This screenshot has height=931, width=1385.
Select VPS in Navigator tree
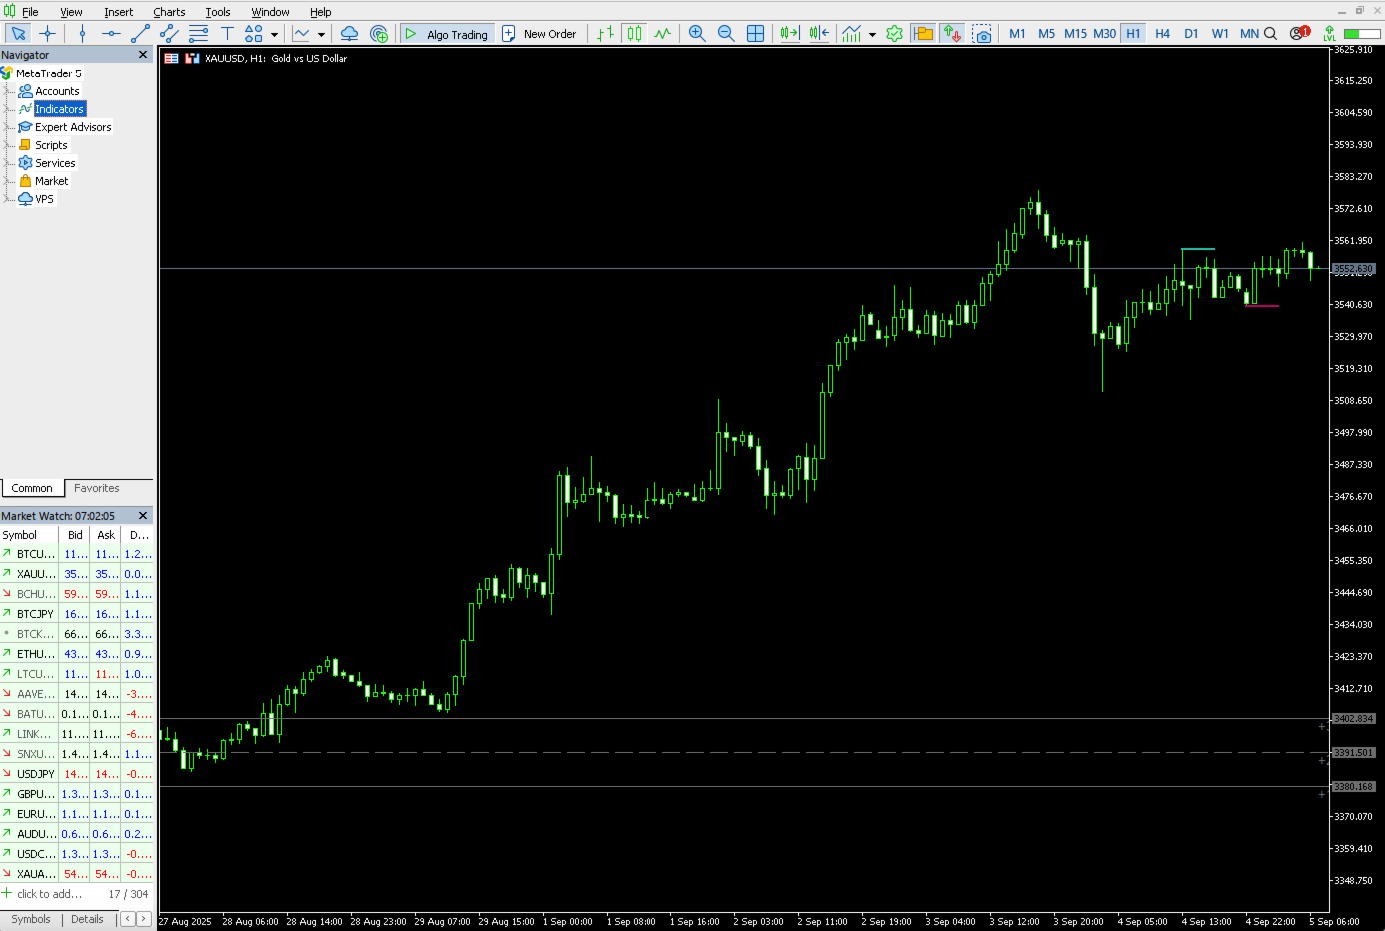point(44,199)
